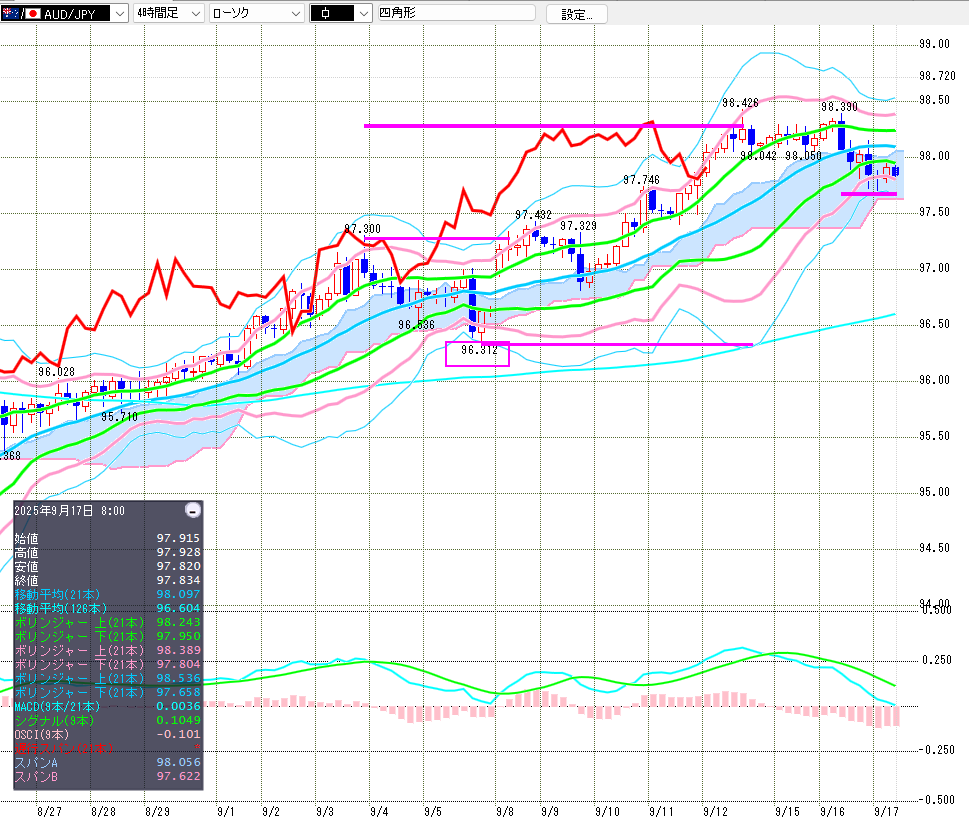969x822 pixels.
Task: Collapse the price info panel with minus icon
Action: click(193, 510)
